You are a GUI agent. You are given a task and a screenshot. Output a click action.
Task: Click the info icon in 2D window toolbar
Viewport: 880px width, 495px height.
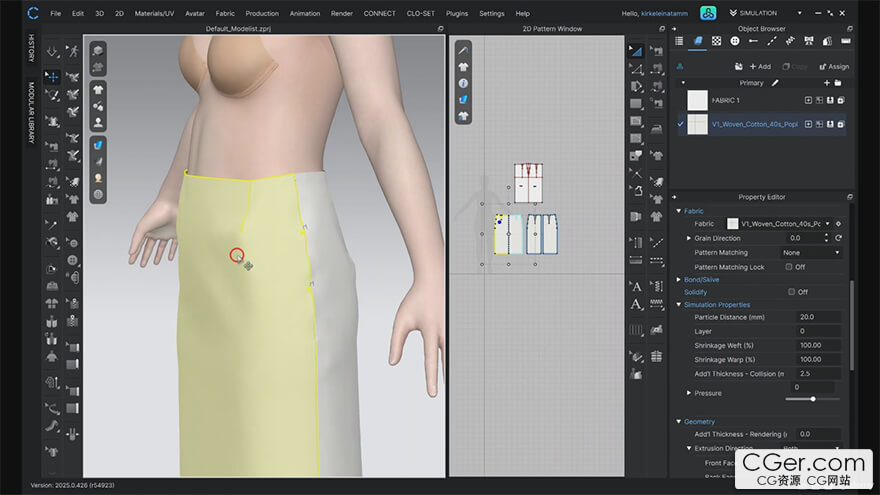[463, 83]
